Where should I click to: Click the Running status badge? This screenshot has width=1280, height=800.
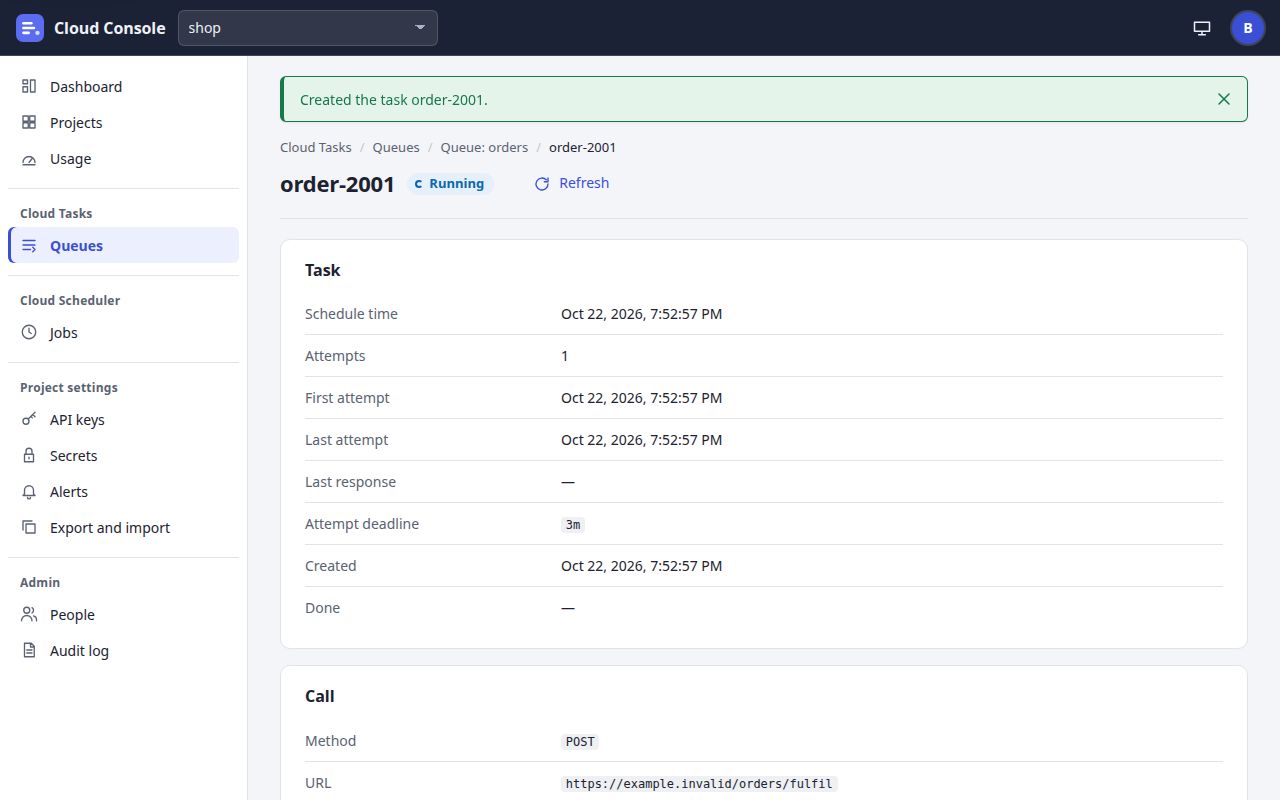click(451, 184)
